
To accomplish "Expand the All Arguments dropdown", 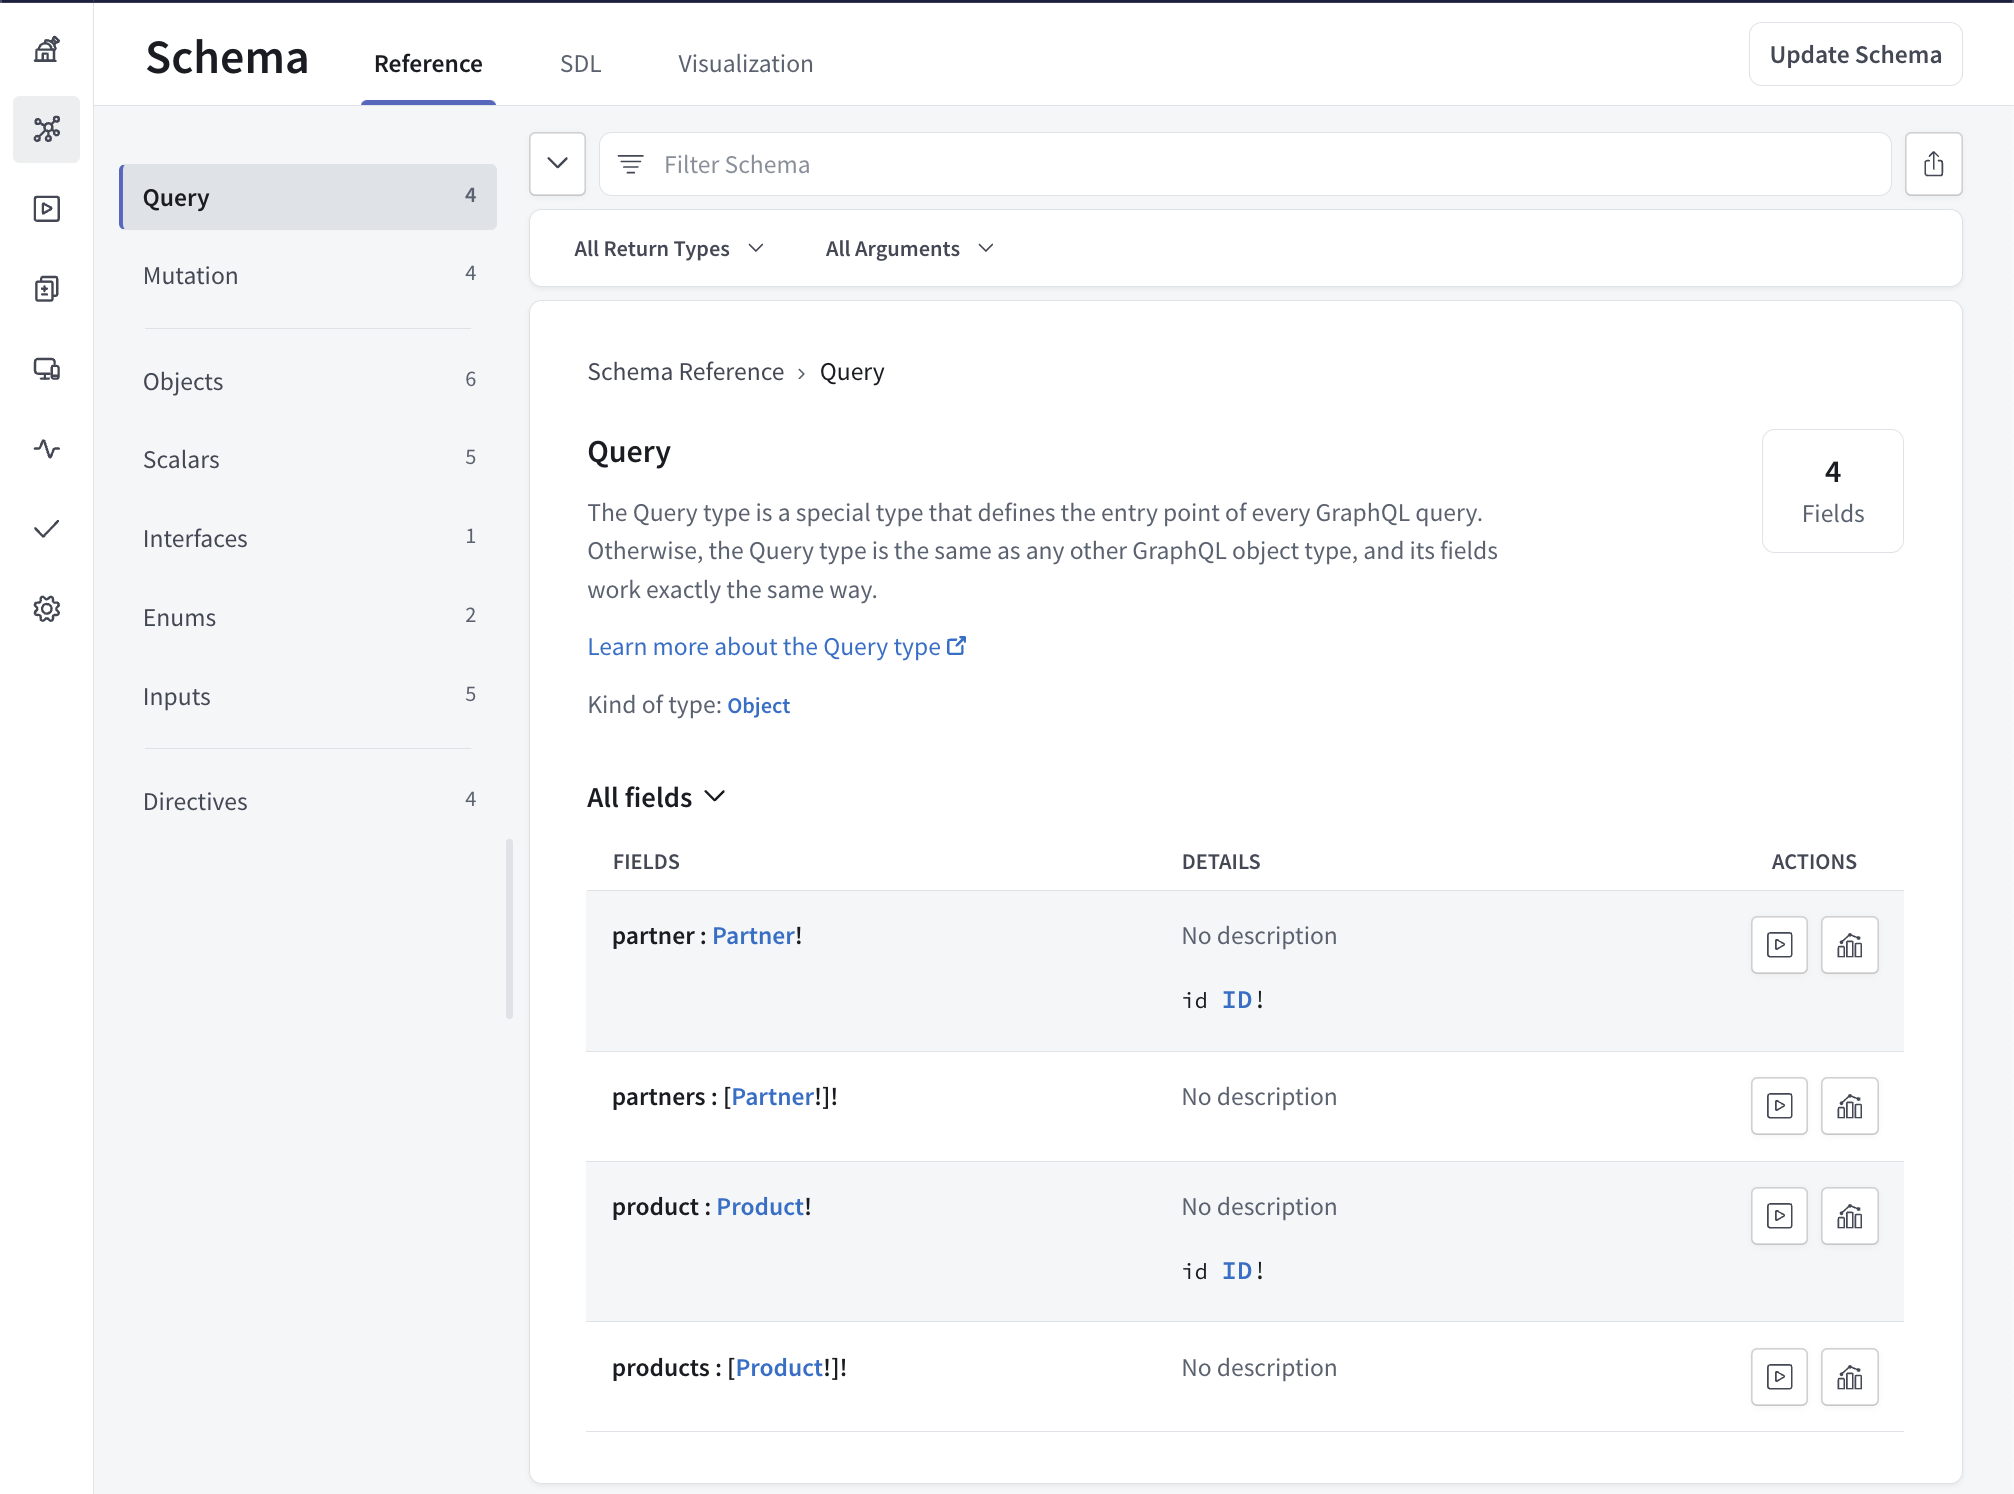I will (x=910, y=248).
